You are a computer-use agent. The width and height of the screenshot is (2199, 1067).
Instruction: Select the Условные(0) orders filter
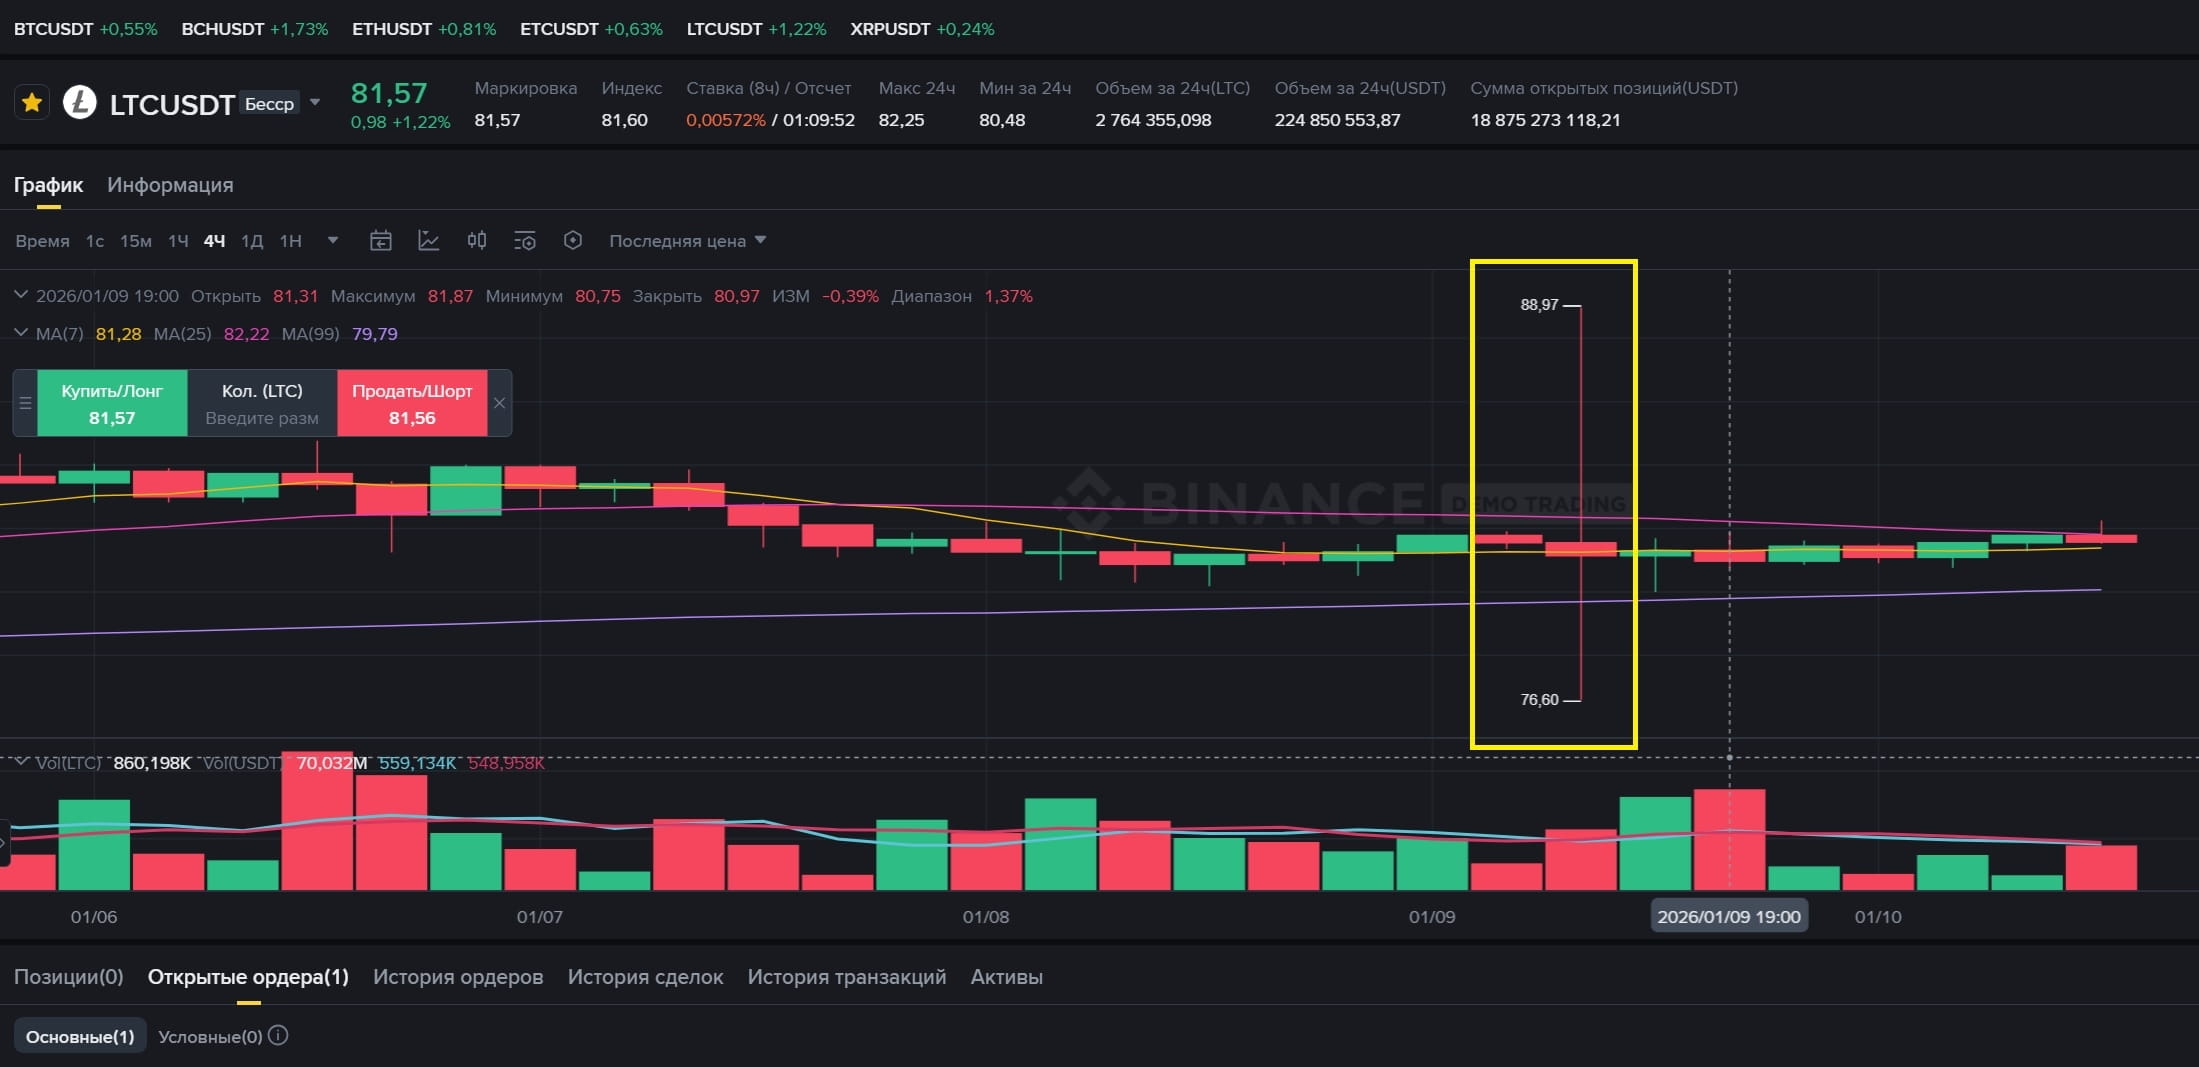210,1037
